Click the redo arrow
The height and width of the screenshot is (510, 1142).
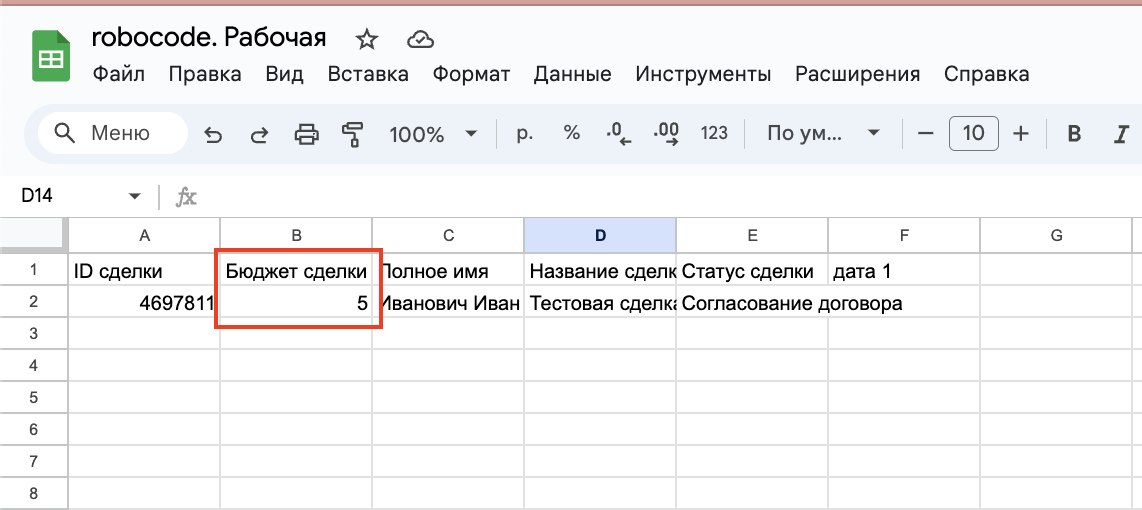(x=259, y=134)
